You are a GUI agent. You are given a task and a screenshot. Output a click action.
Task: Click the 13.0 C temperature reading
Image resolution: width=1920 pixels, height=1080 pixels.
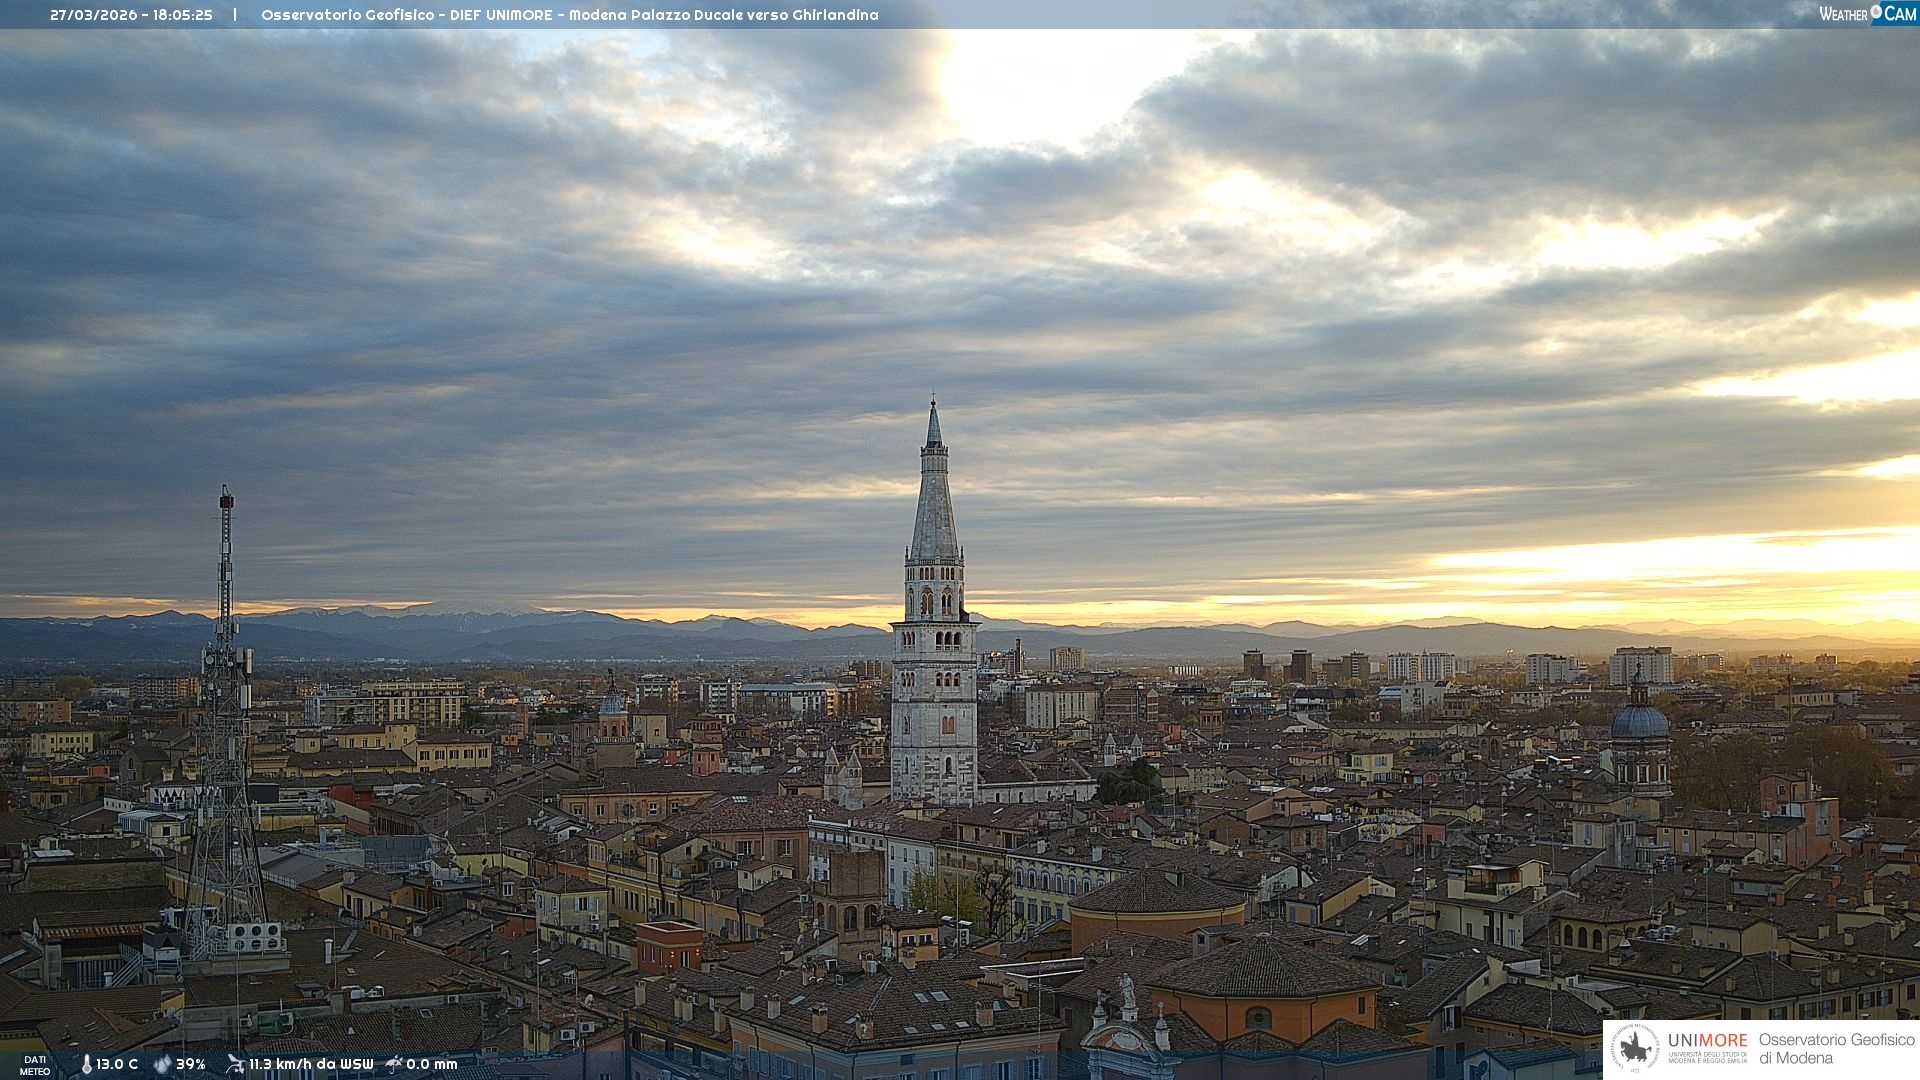(117, 1065)
